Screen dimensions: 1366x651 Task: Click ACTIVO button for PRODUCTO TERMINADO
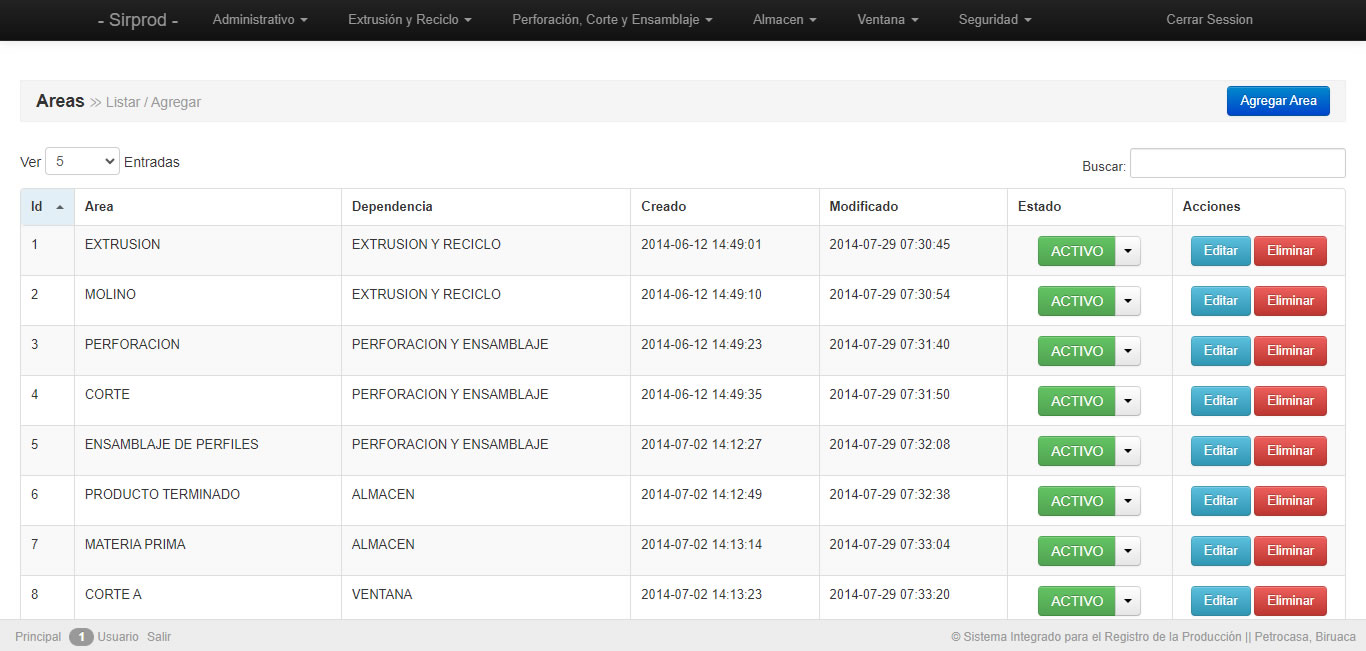[1076, 501]
